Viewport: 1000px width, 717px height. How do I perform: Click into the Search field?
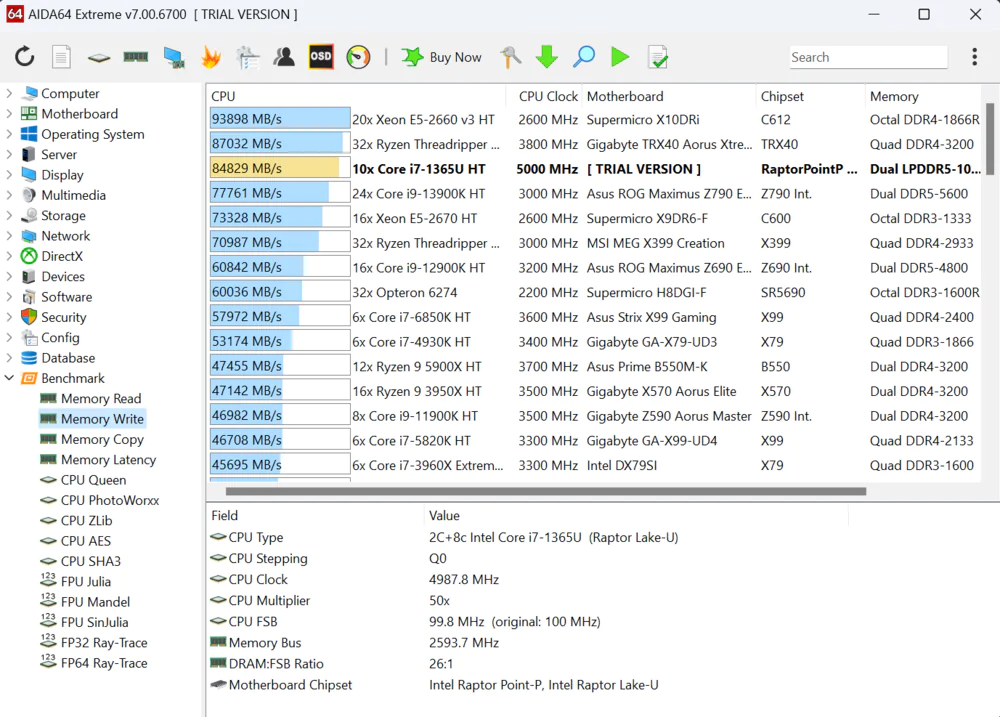coord(868,57)
